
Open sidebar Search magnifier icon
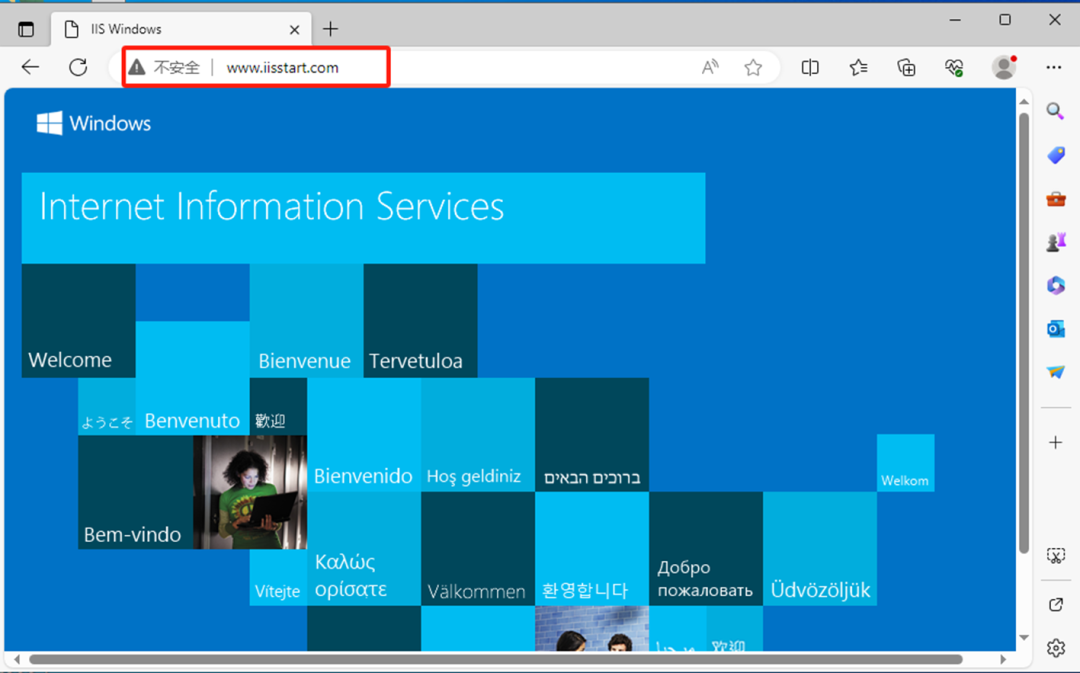1055,111
